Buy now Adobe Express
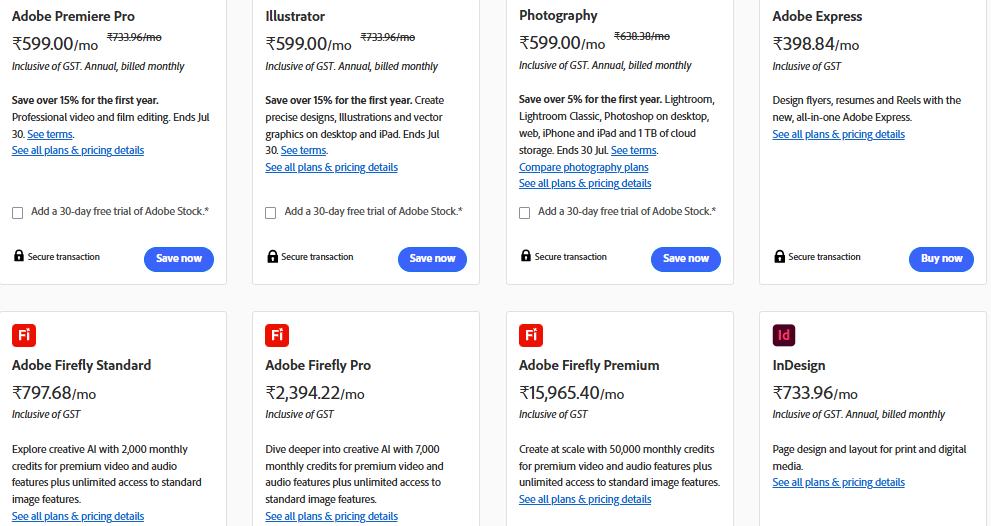991x526 pixels. [941, 259]
